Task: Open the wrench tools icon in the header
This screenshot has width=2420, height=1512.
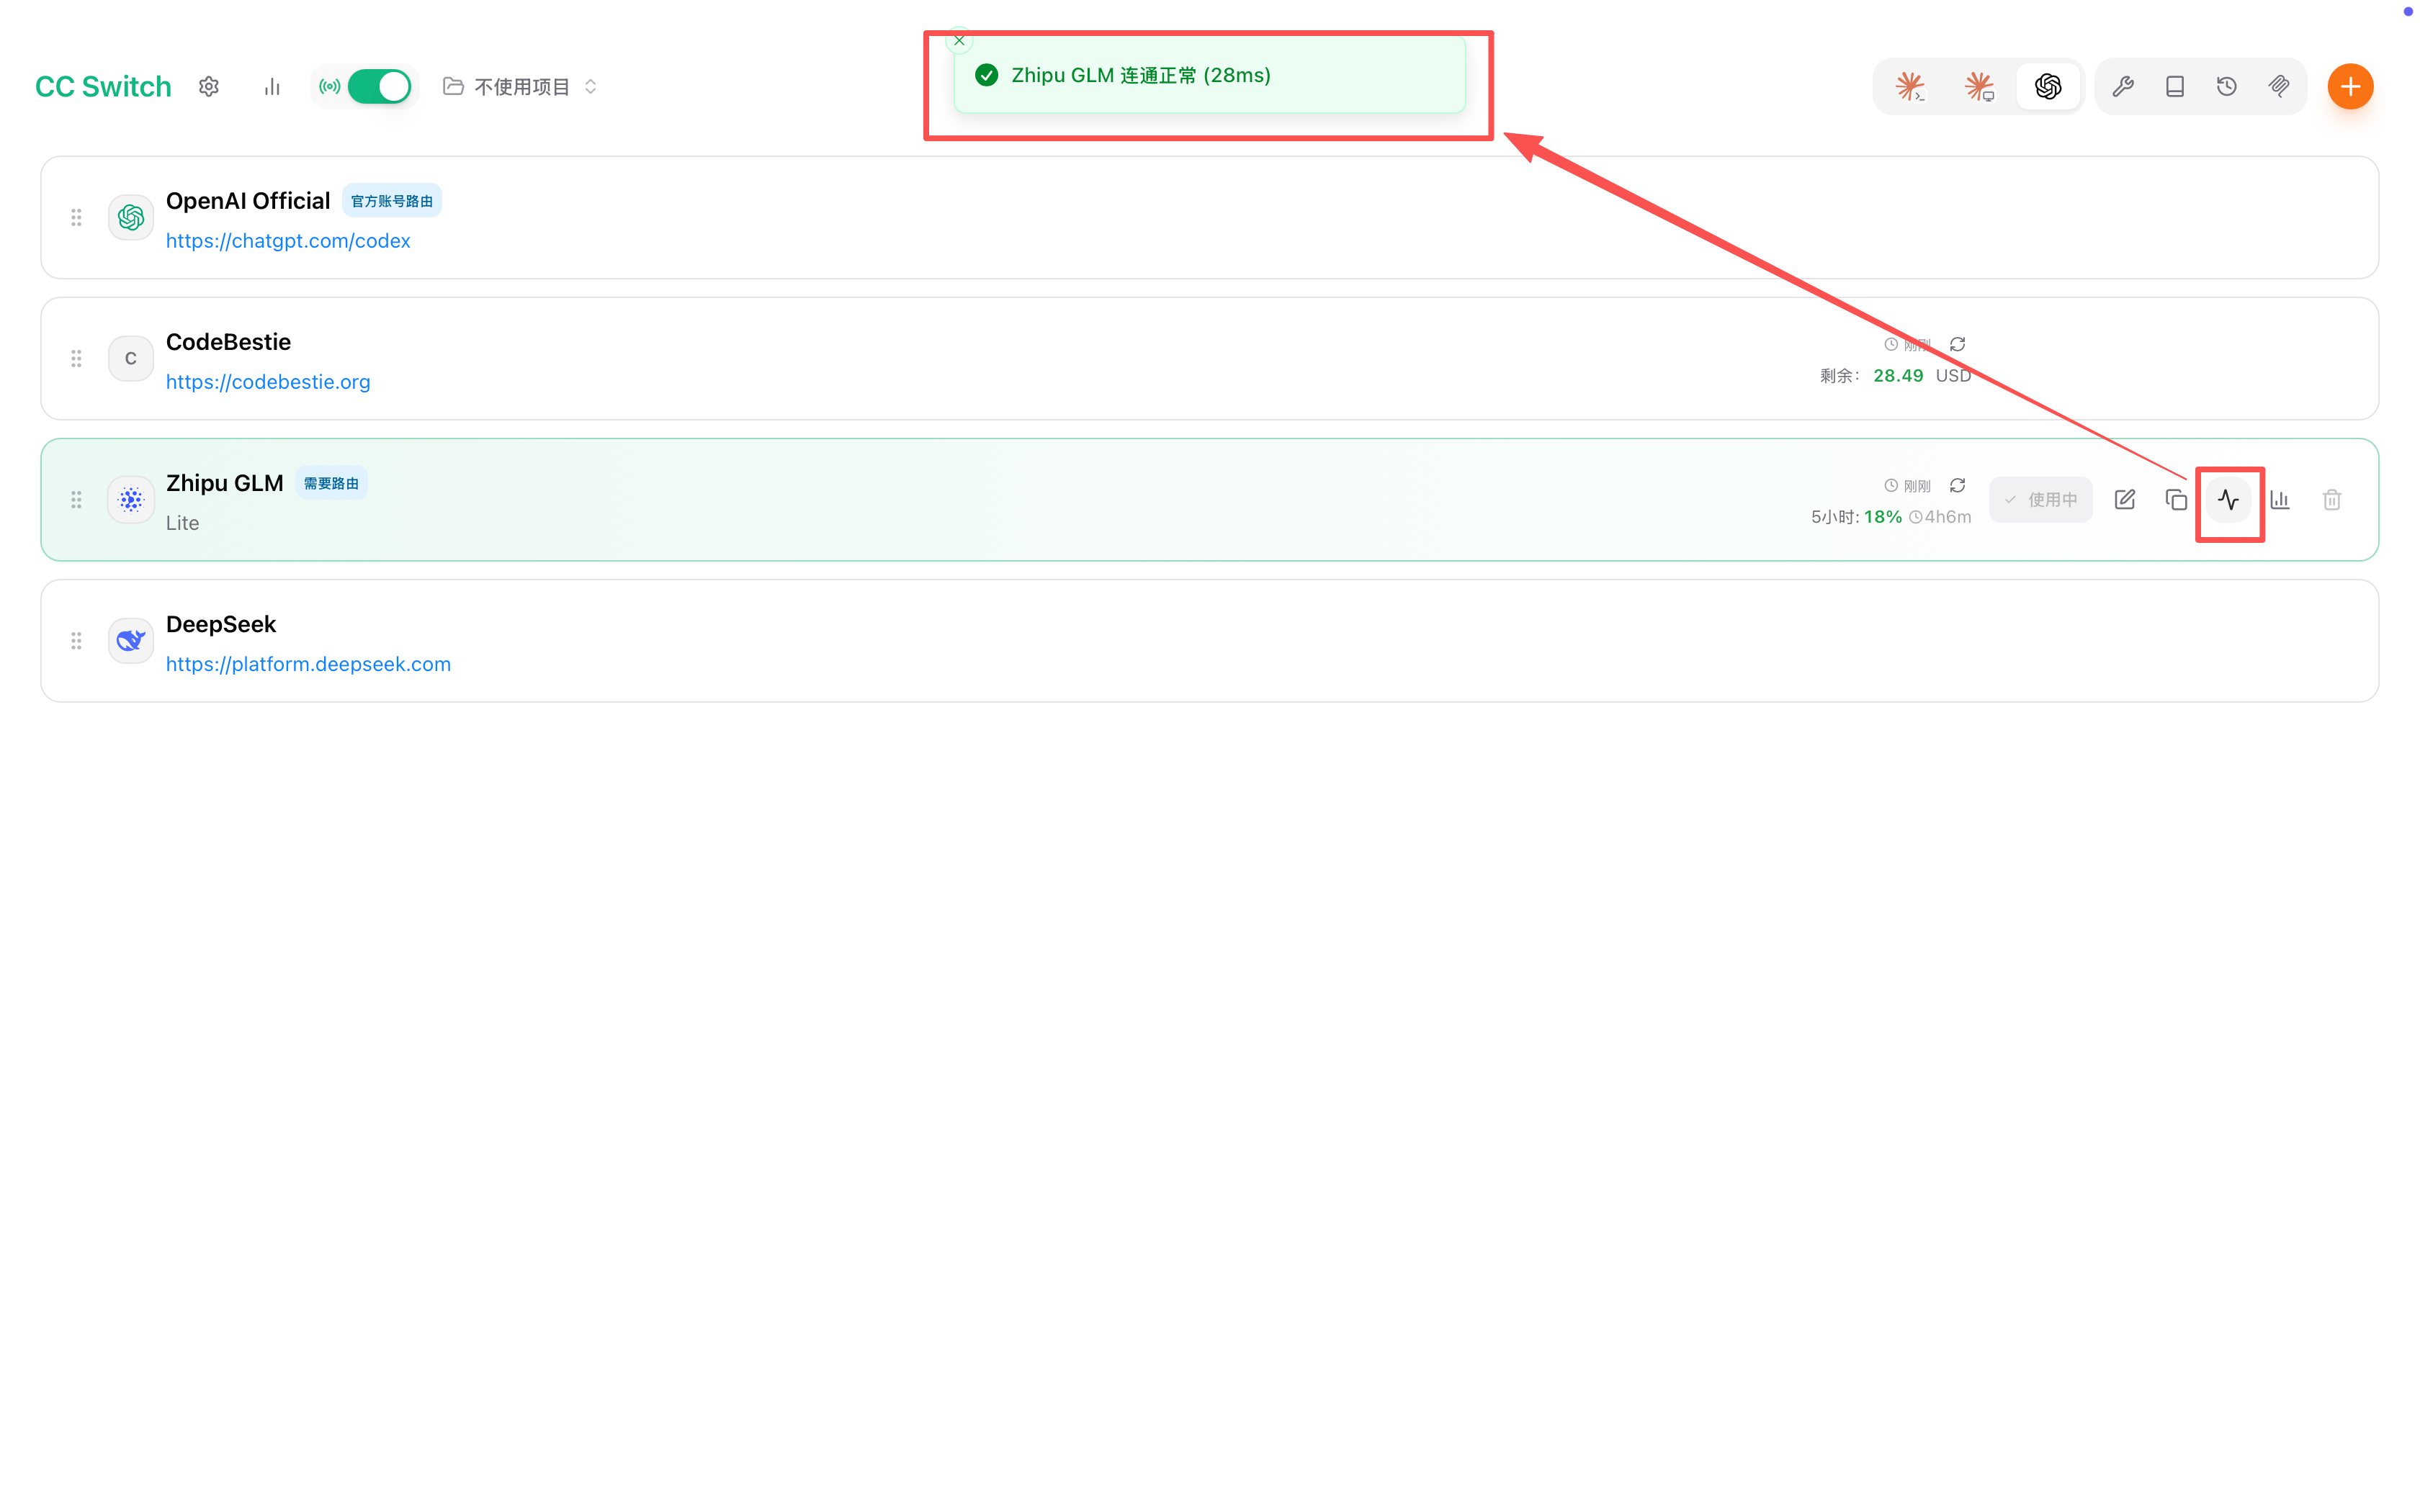Action: click(x=2123, y=87)
